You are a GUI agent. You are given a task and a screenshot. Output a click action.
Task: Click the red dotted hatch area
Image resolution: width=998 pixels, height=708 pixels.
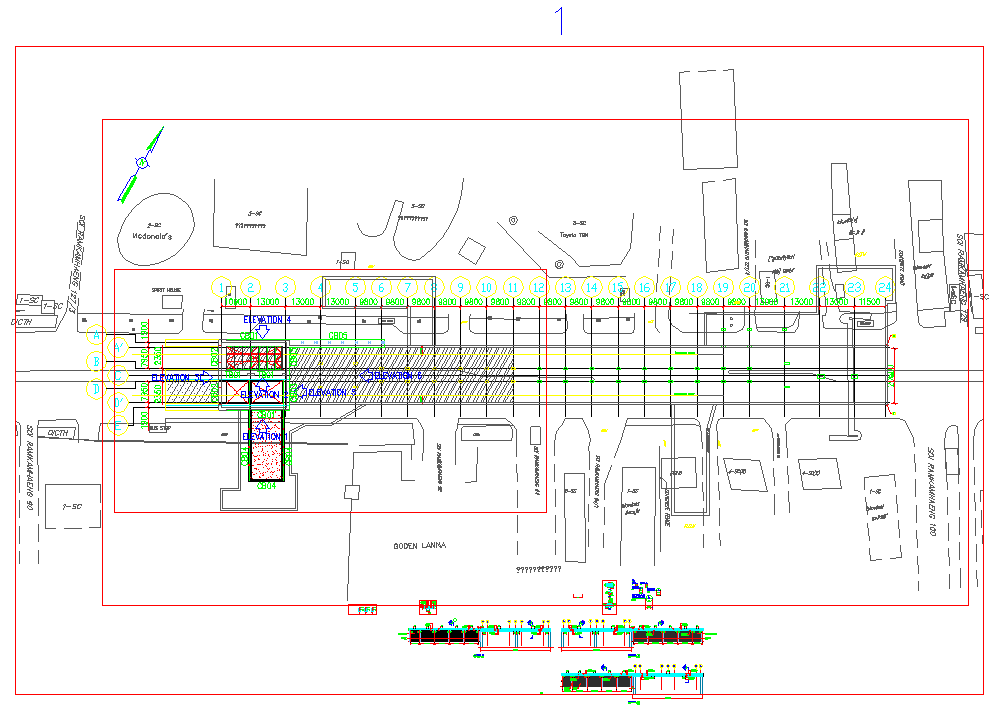pyautogui.click(x=267, y=461)
